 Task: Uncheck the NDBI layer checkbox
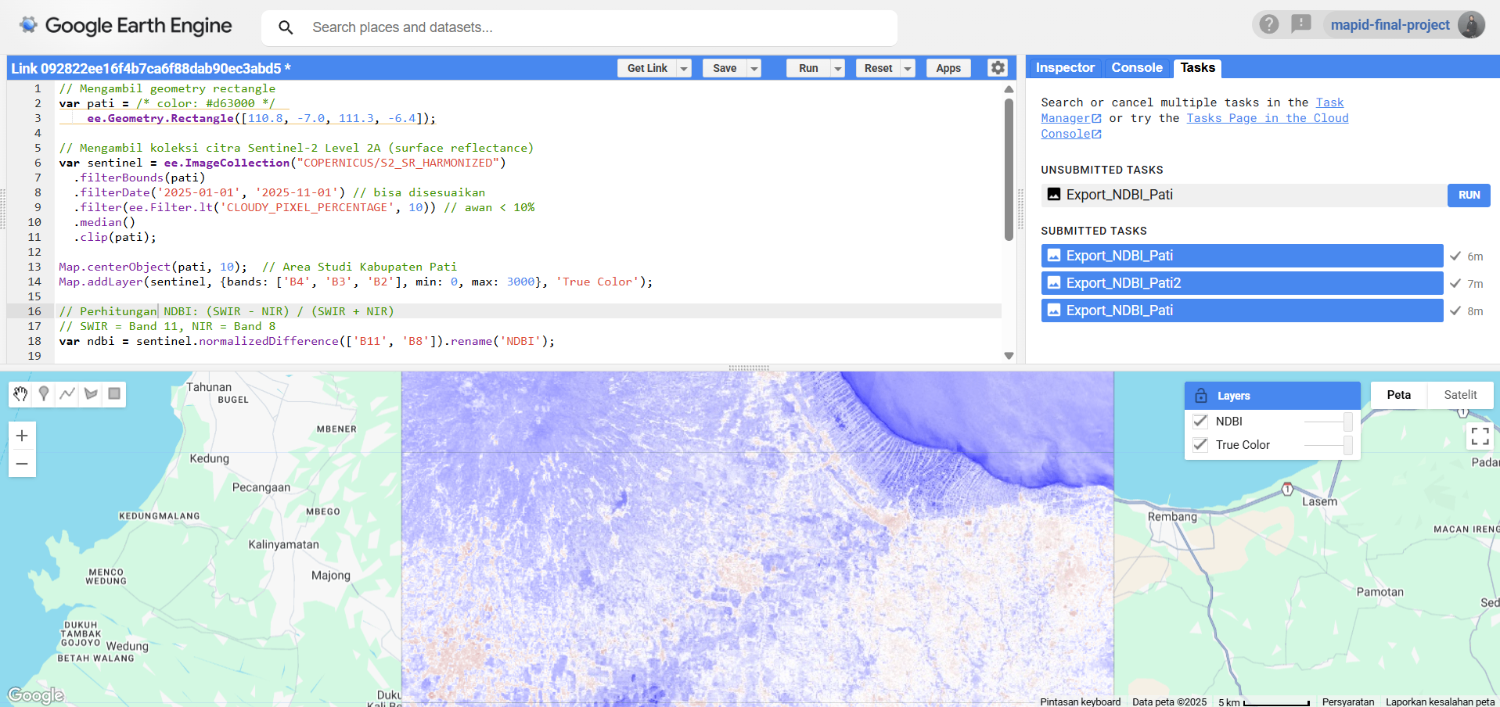pyautogui.click(x=1201, y=421)
